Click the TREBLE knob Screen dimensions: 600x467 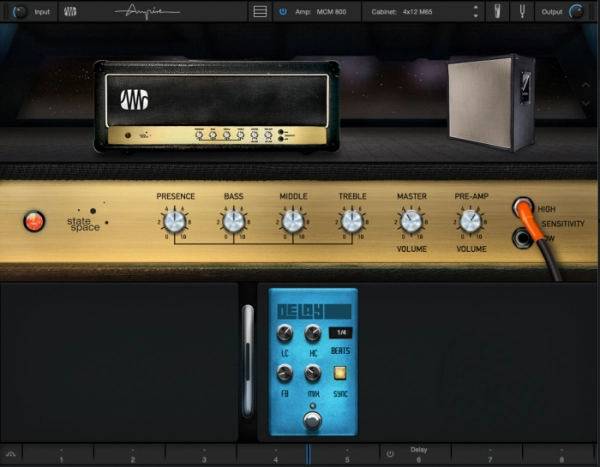352,222
